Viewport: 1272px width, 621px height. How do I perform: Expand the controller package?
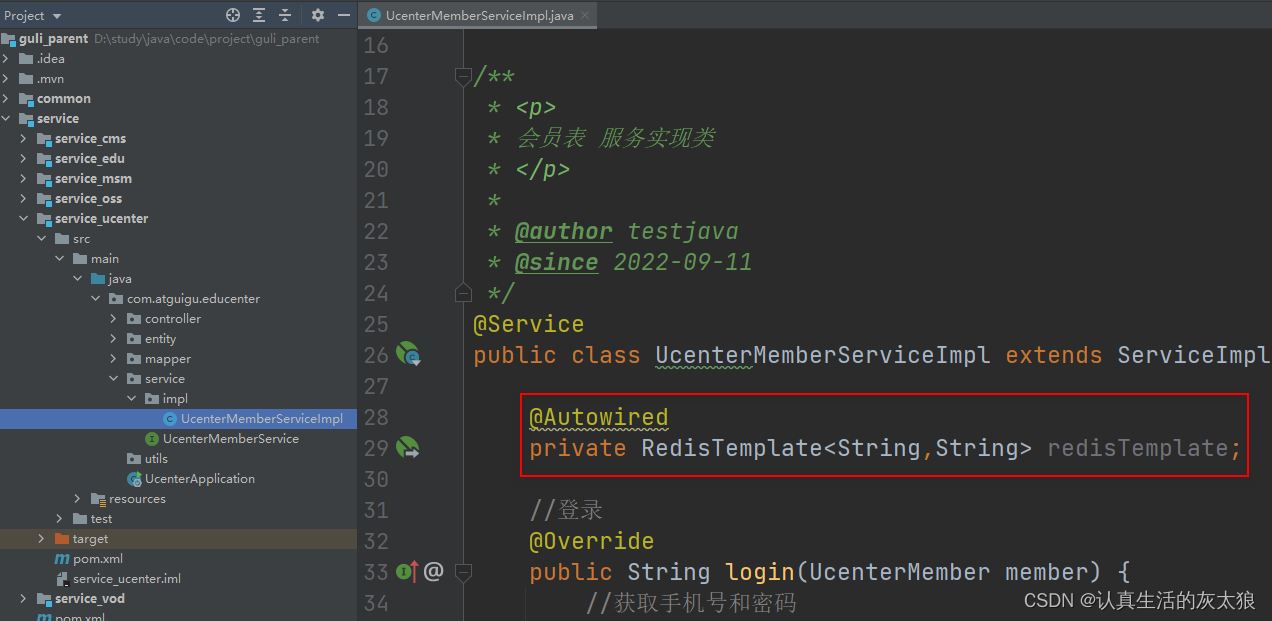pyautogui.click(x=114, y=319)
